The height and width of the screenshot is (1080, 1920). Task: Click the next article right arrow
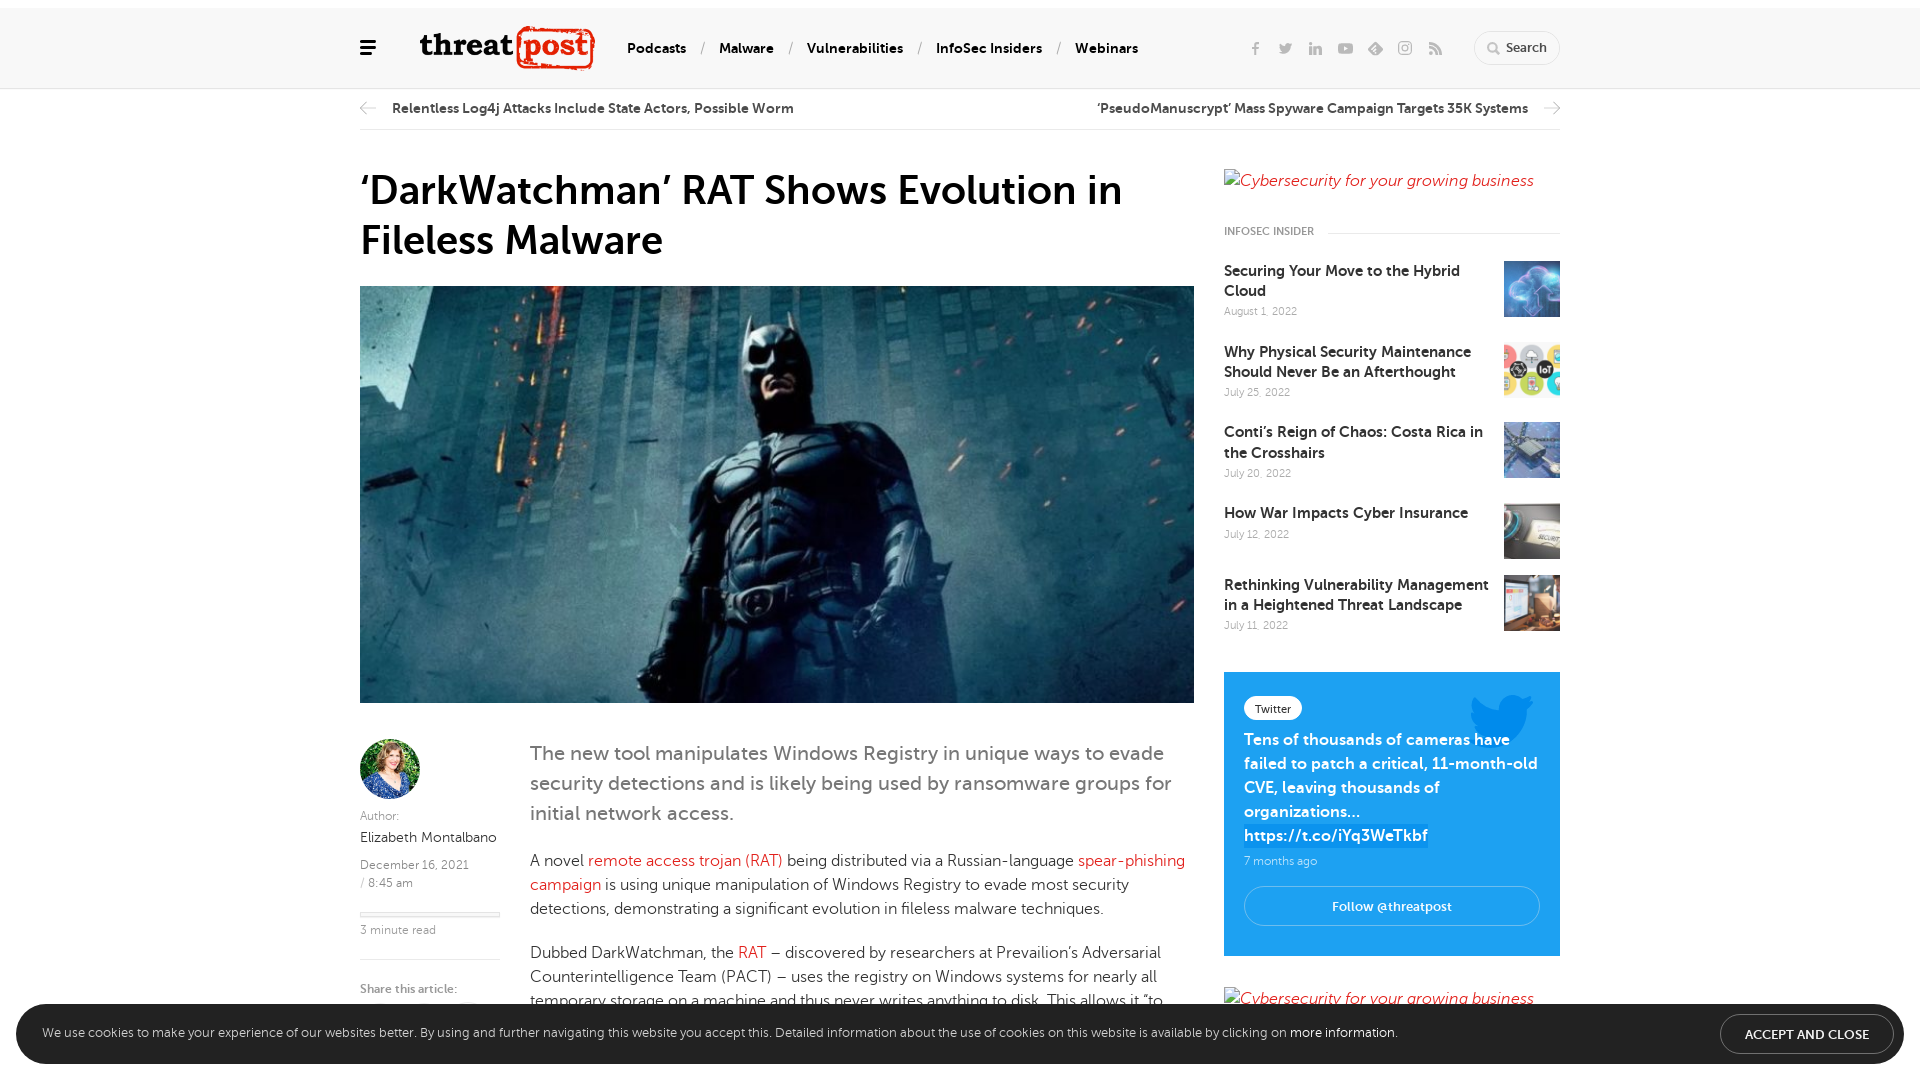point(1552,108)
